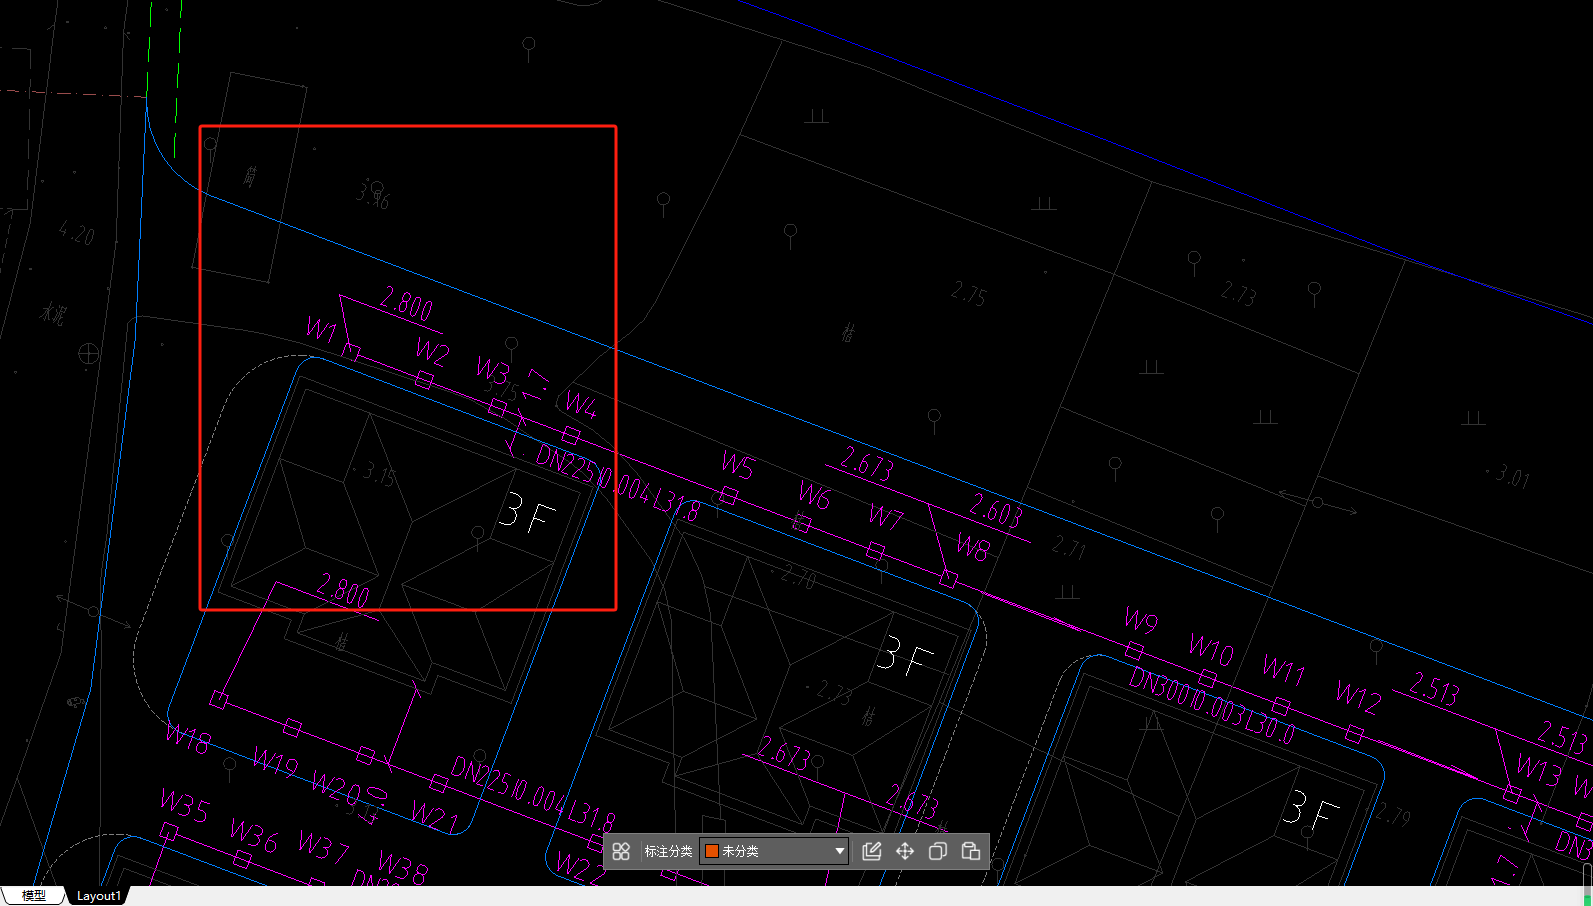This screenshot has width=1593, height=906.
Task: Select the W7 manhole label
Action: (886, 517)
